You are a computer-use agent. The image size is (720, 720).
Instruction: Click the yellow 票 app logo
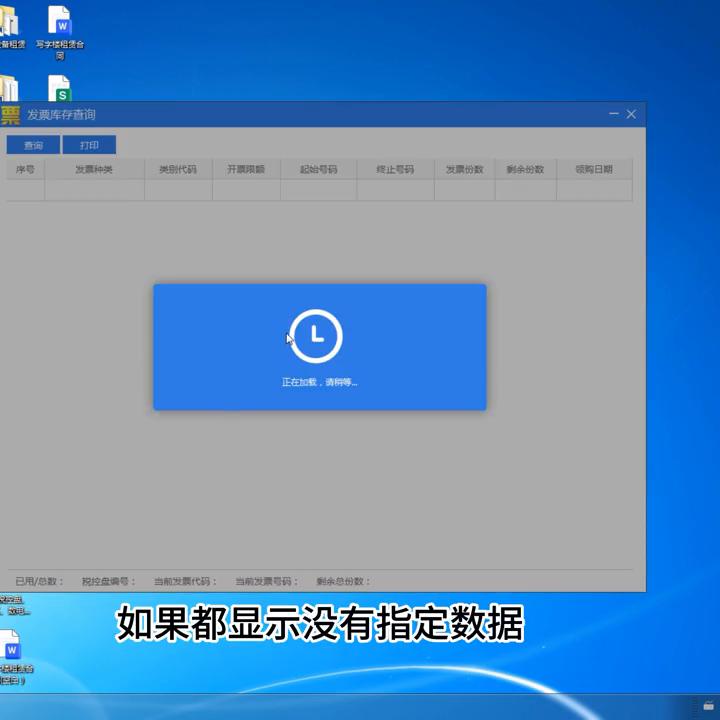[10, 115]
